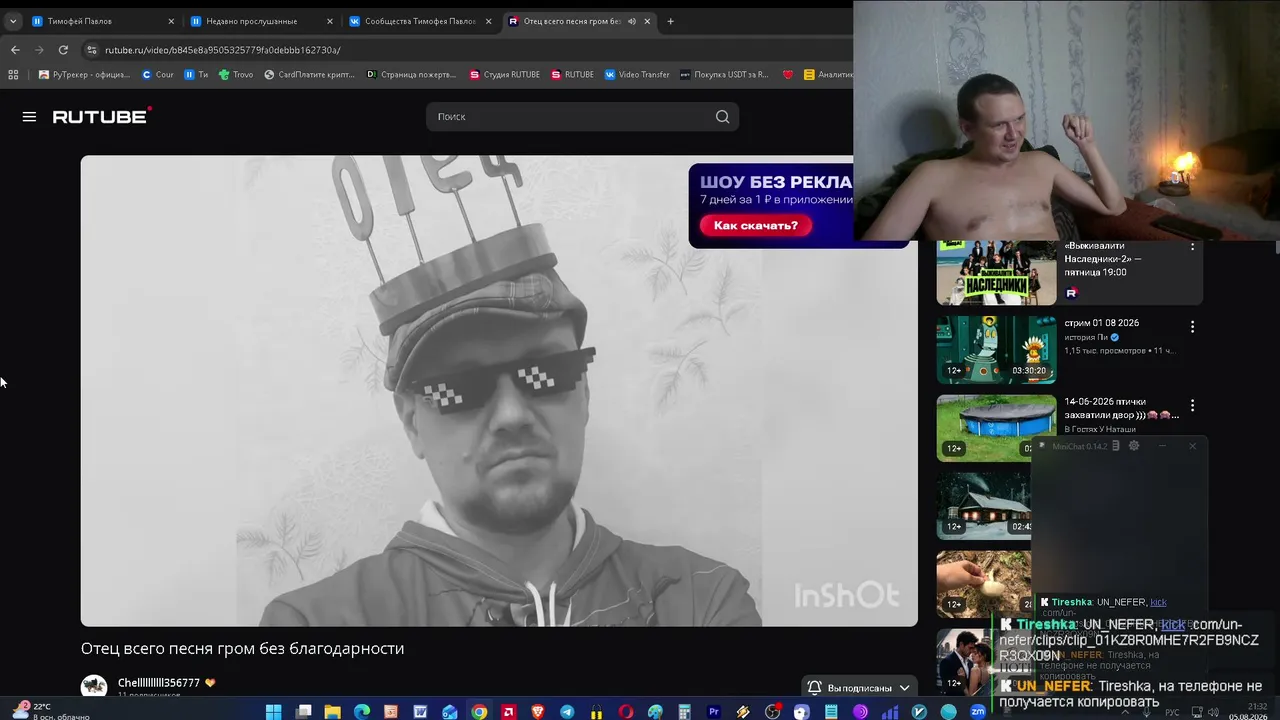Open Google Chrome from taskbar
Screen dimensions: 1280x720
pos(479,712)
